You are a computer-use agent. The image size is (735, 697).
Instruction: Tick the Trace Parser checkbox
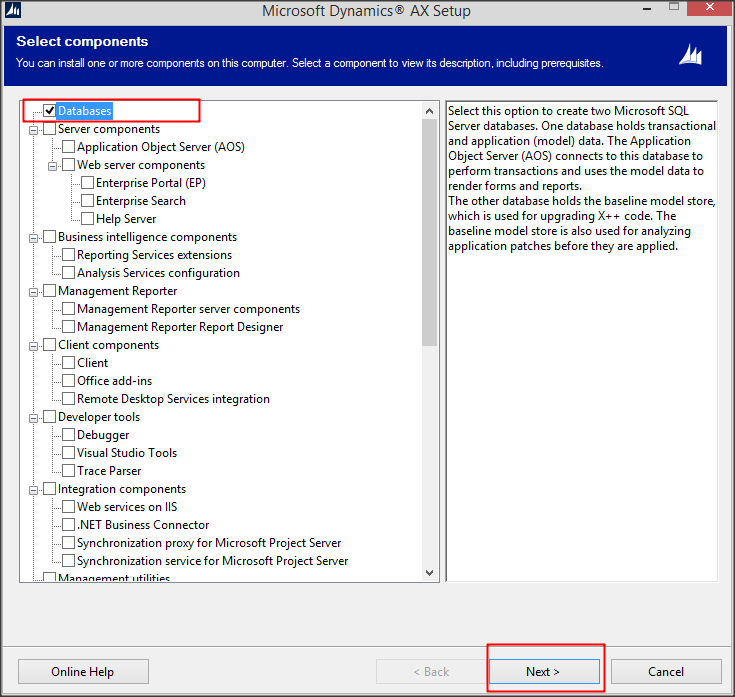pyautogui.click(x=68, y=471)
